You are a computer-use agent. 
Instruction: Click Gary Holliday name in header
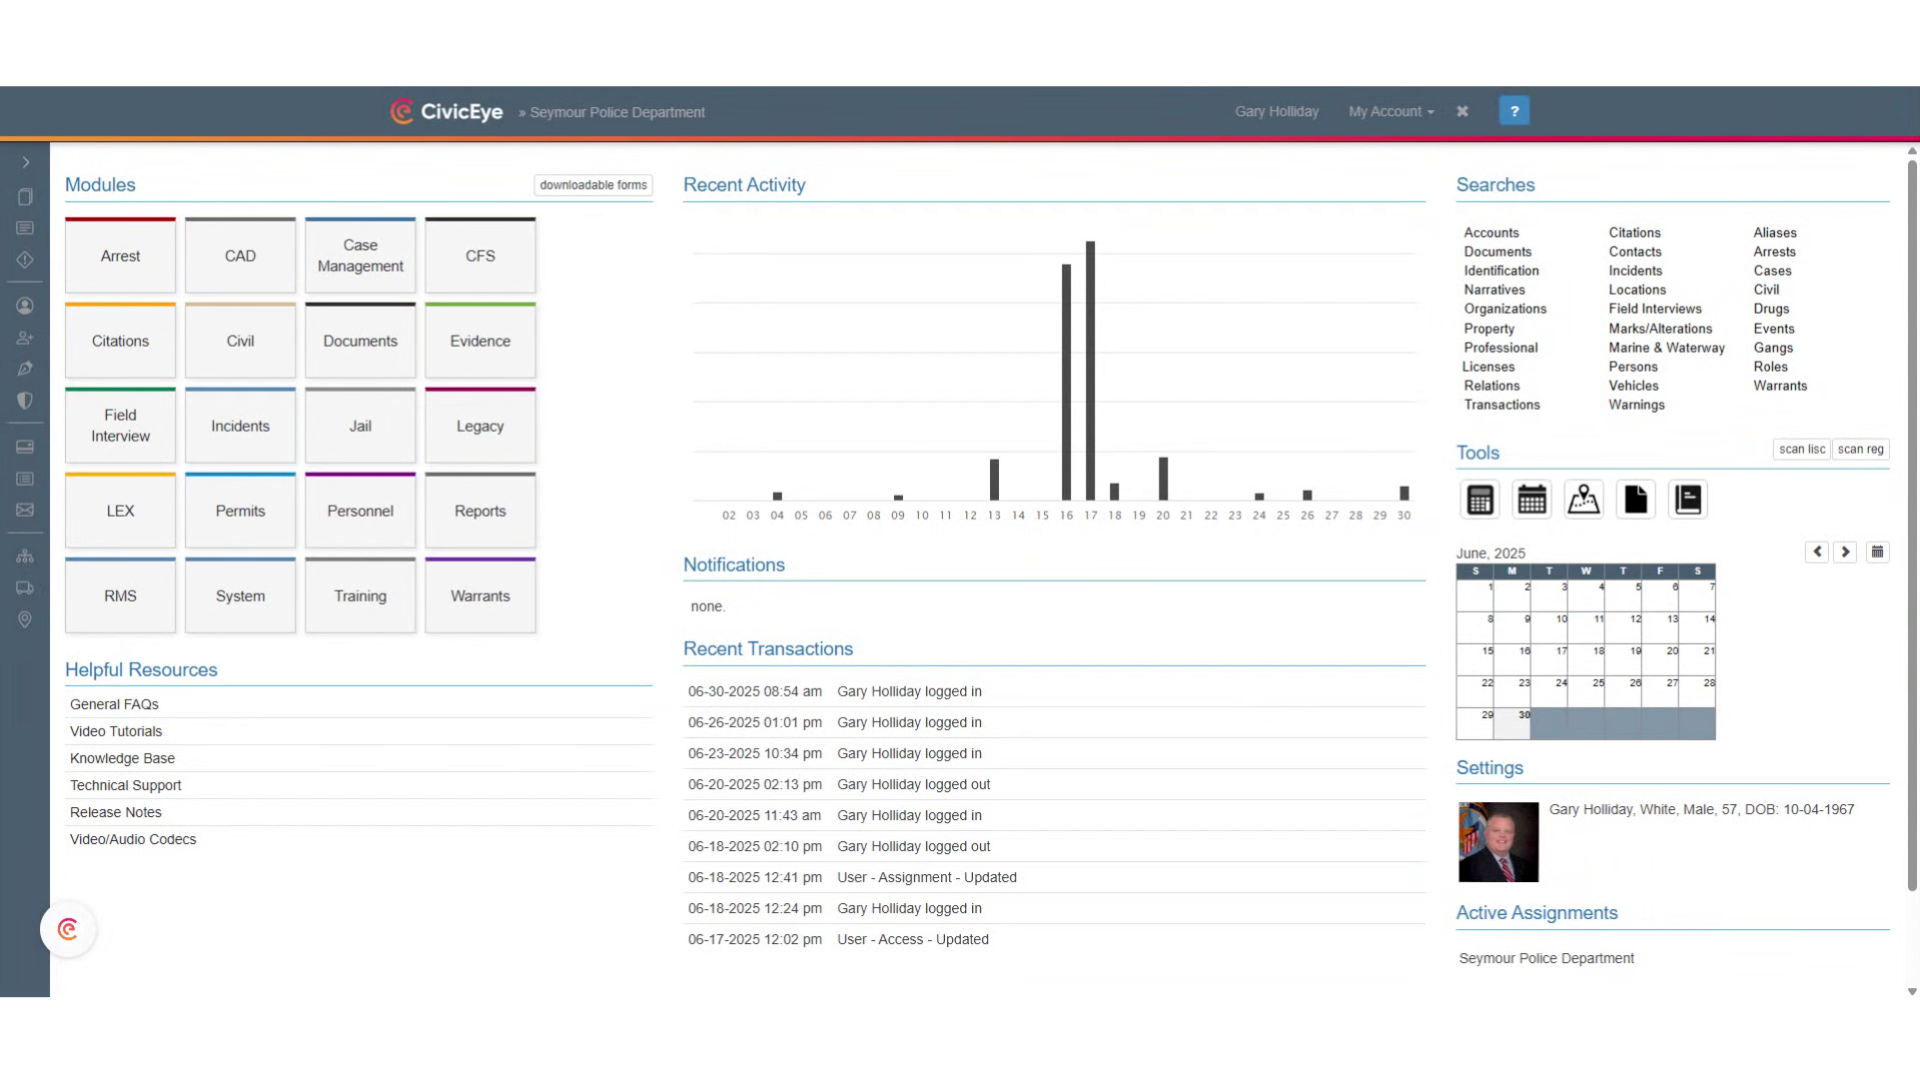1276,112
